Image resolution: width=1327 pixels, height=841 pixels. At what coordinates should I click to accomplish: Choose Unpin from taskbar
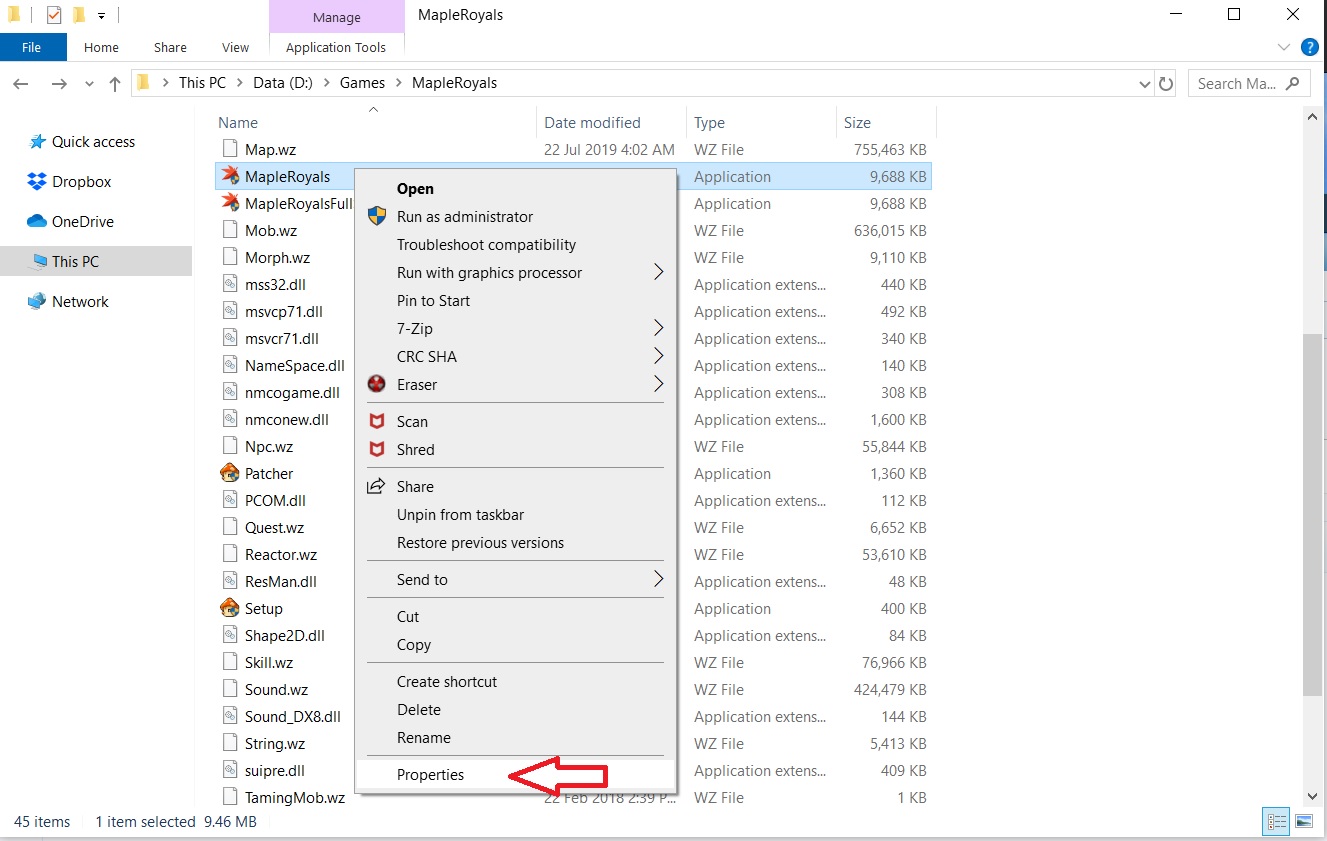click(516, 515)
